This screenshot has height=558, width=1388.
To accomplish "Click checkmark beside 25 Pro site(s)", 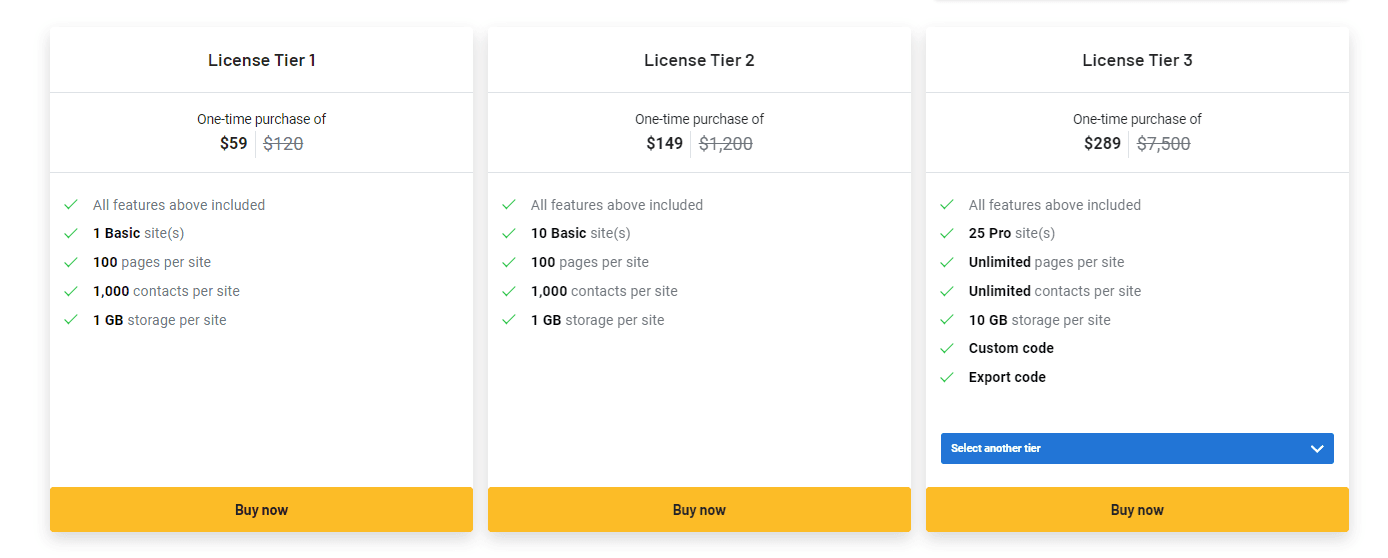I will (947, 234).
